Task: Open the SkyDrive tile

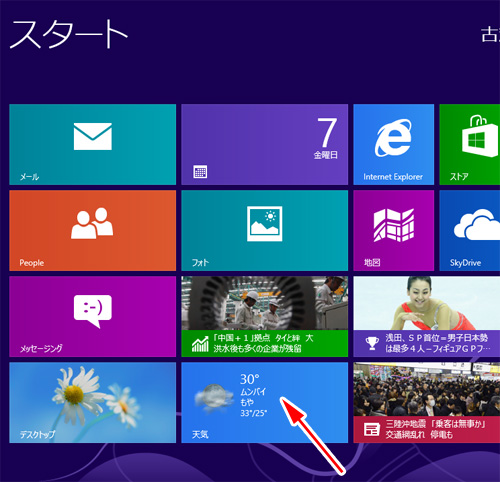Action: [x=470, y=230]
